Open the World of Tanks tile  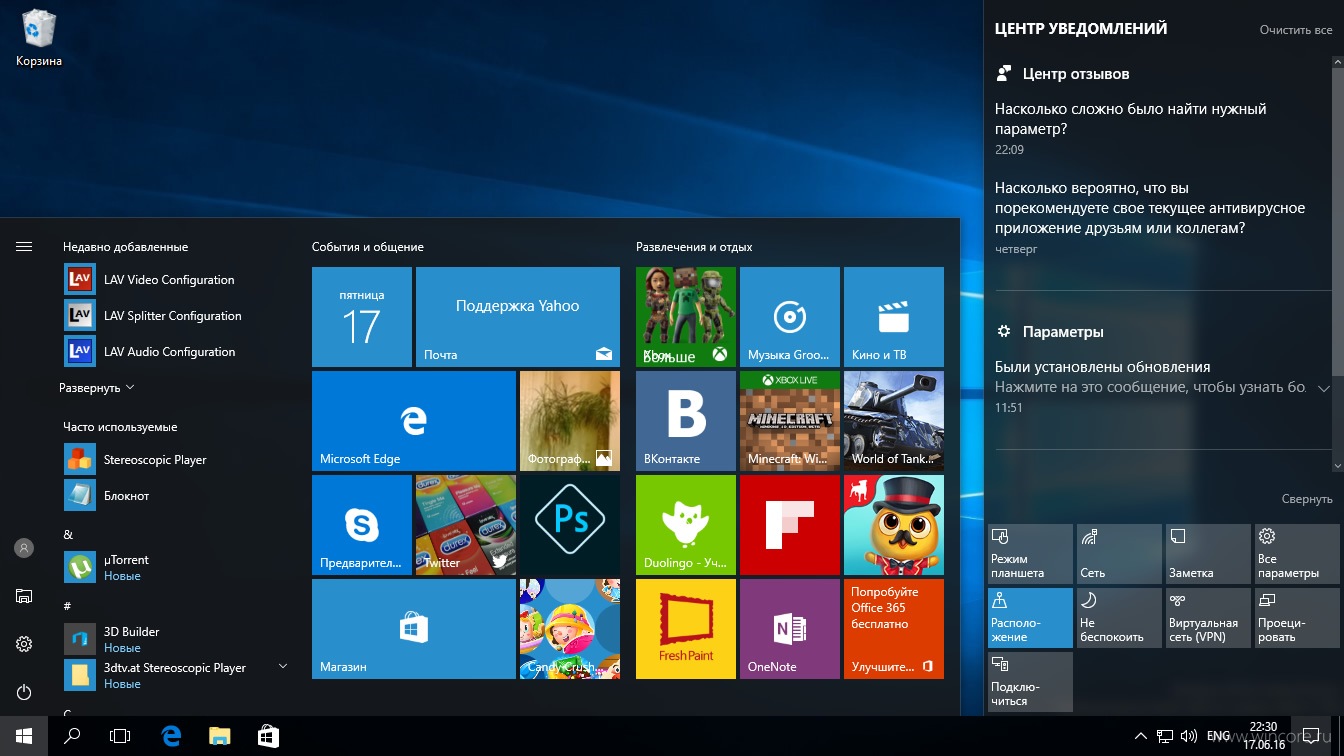pyautogui.click(x=894, y=421)
